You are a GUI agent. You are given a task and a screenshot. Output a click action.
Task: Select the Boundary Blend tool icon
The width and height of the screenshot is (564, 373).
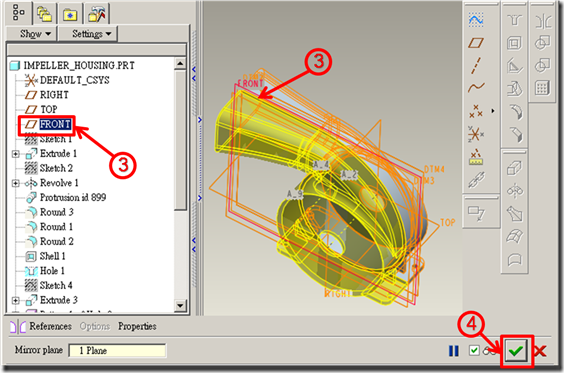coord(515,236)
